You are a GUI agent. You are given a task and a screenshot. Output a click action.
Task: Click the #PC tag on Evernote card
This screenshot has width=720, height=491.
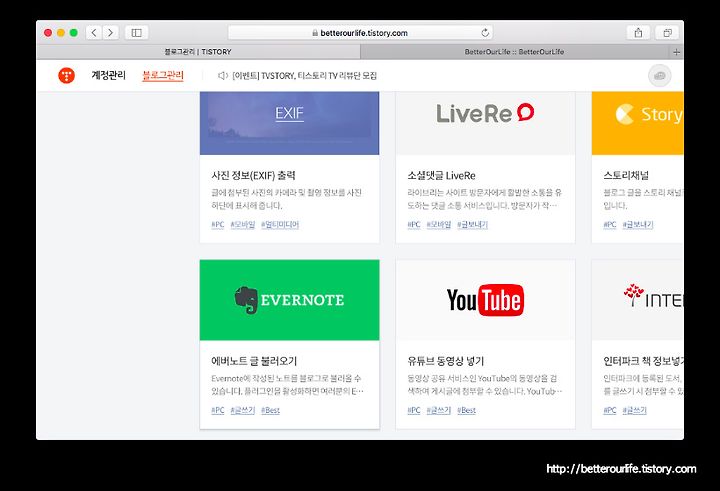[218, 410]
